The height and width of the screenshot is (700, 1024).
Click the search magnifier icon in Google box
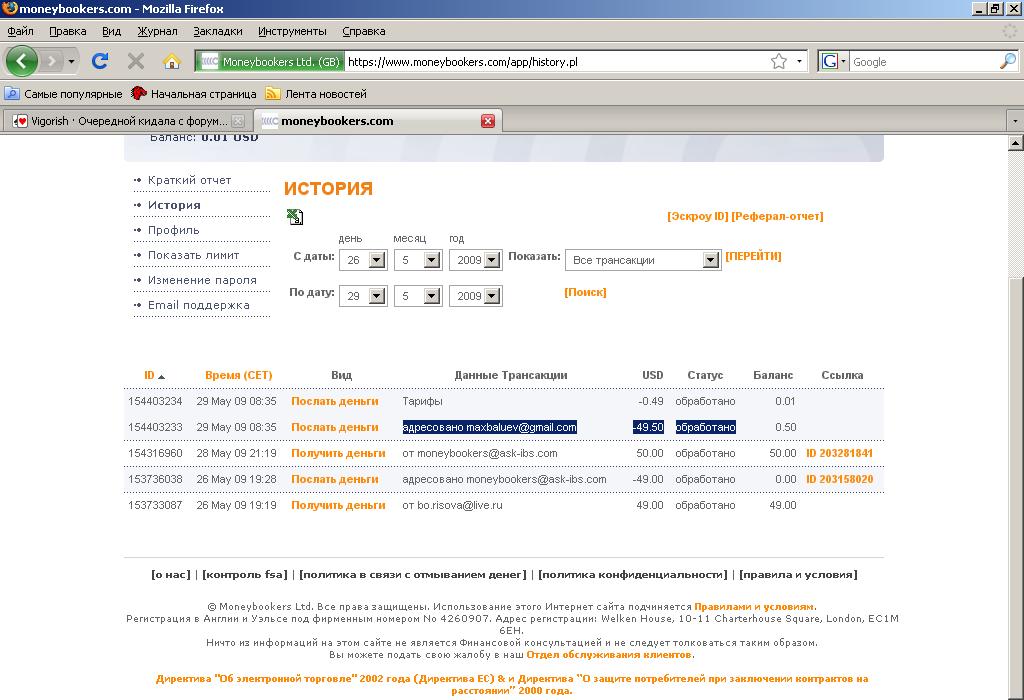[x=1007, y=62]
